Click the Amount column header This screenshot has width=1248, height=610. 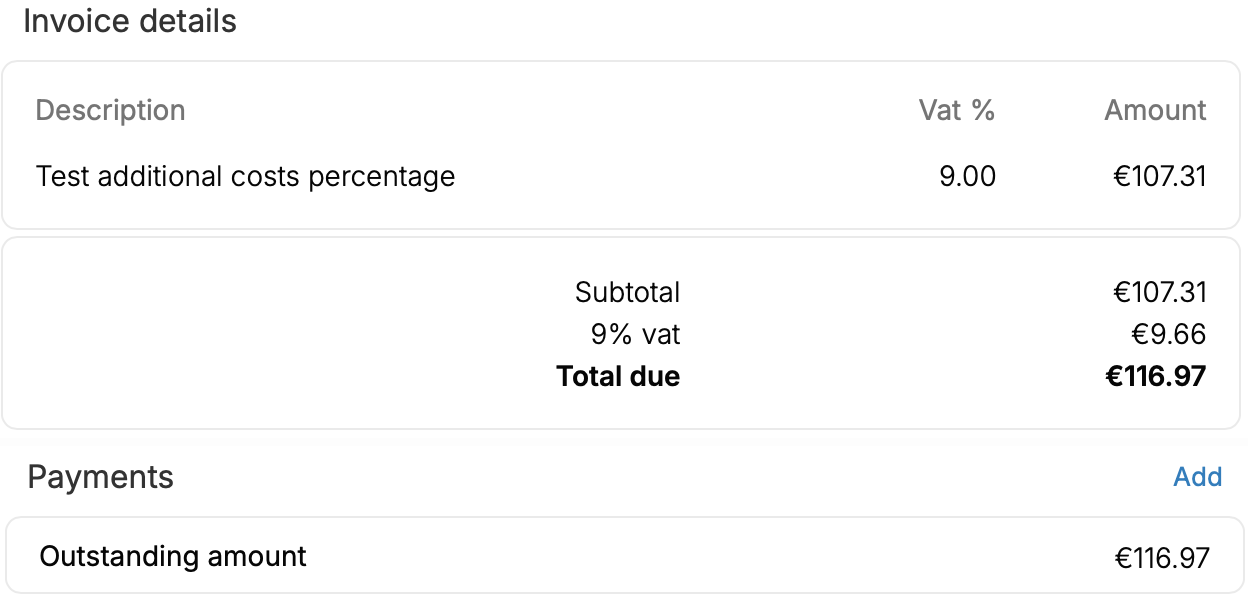[x=1155, y=110]
